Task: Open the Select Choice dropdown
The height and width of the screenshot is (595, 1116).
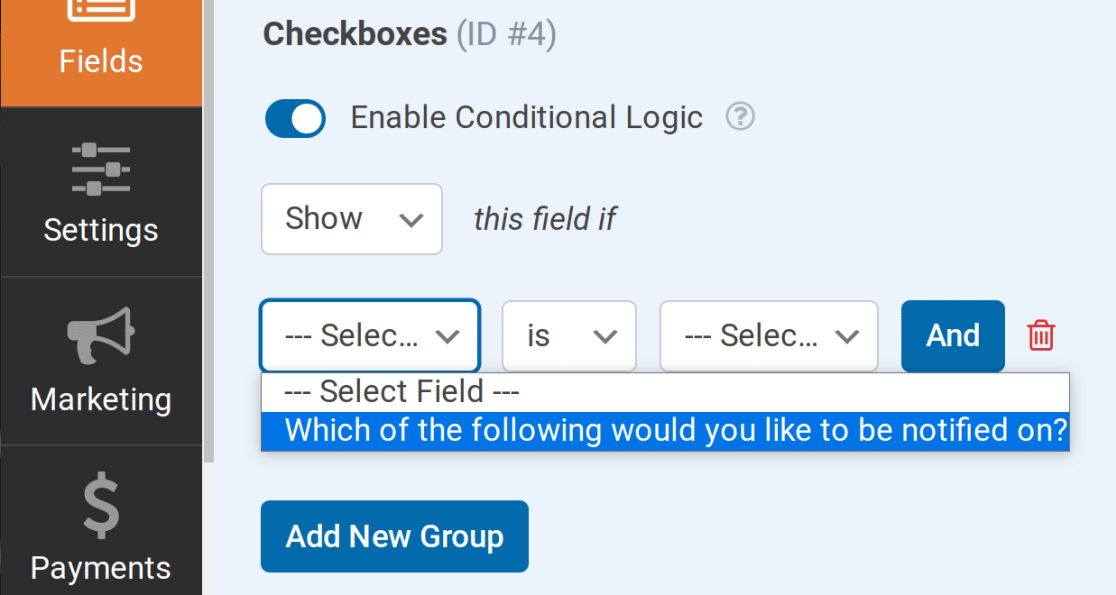Action: point(768,336)
